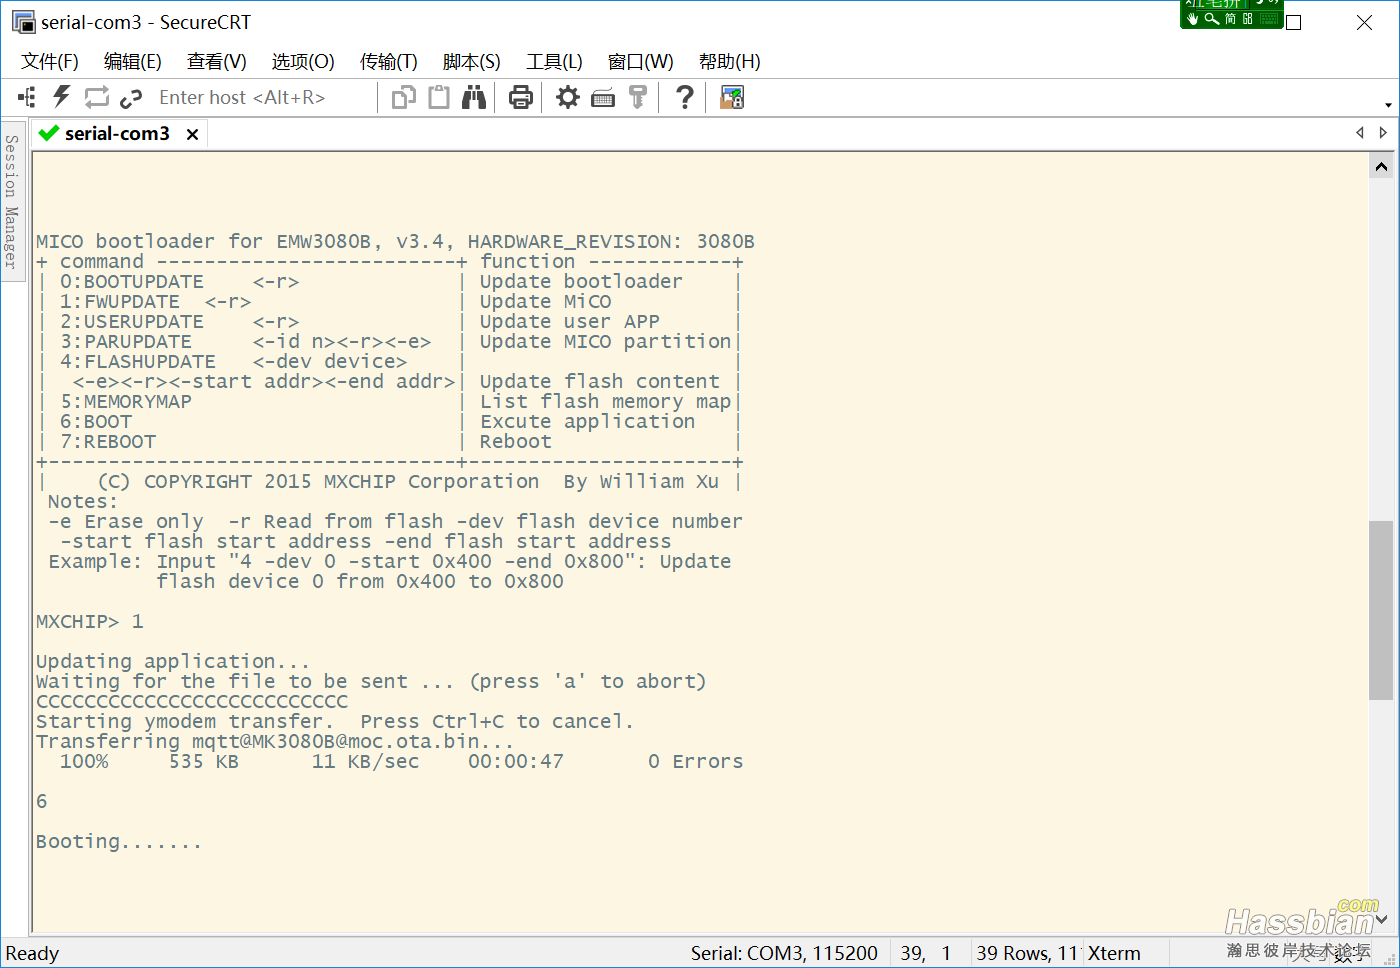Click the Public Key Assistant icon
This screenshot has height=968, width=1400.
(x=638, y=97)
